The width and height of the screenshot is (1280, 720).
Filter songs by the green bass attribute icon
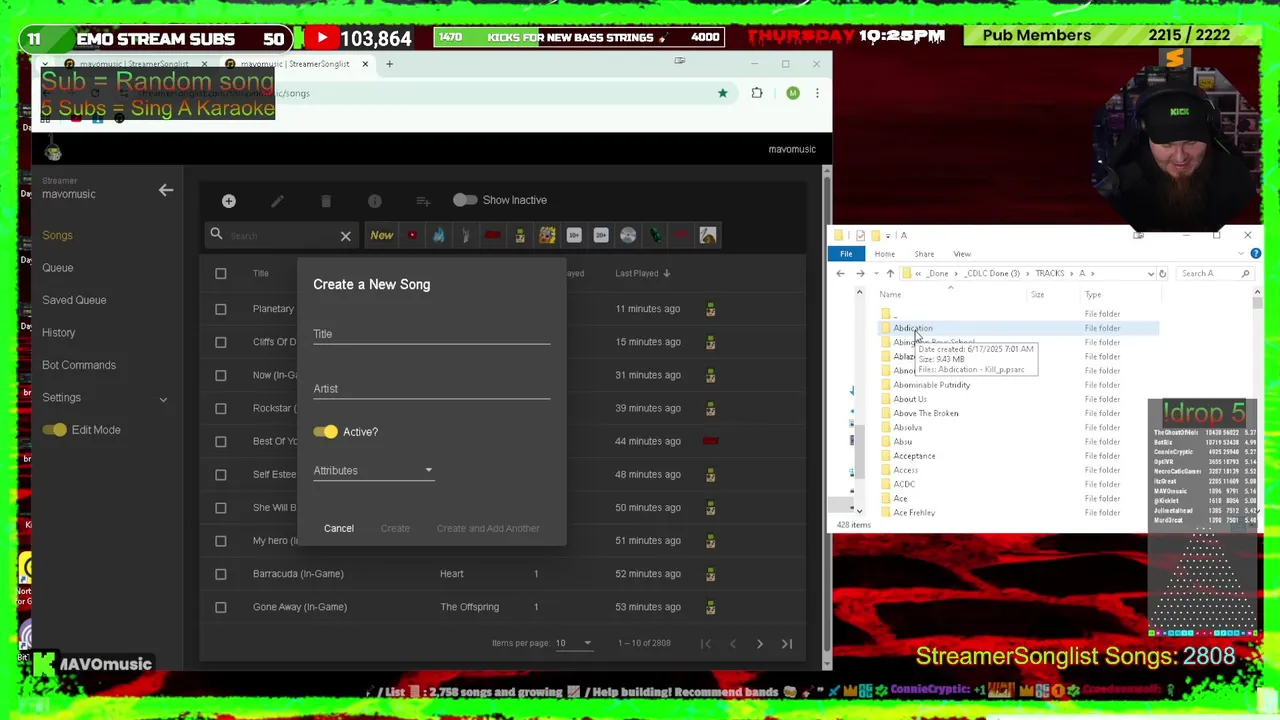click(655, 235)
